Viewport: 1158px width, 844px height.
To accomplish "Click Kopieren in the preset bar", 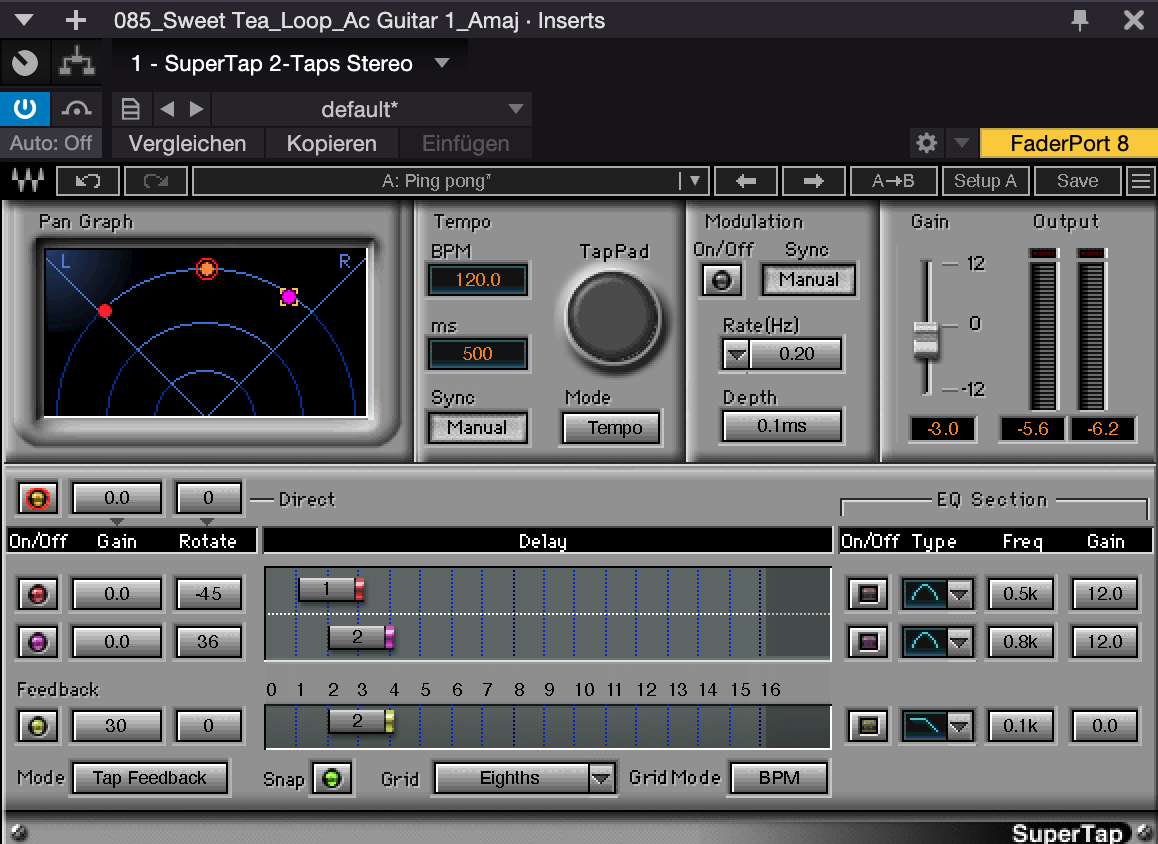I will pos(331,143).
